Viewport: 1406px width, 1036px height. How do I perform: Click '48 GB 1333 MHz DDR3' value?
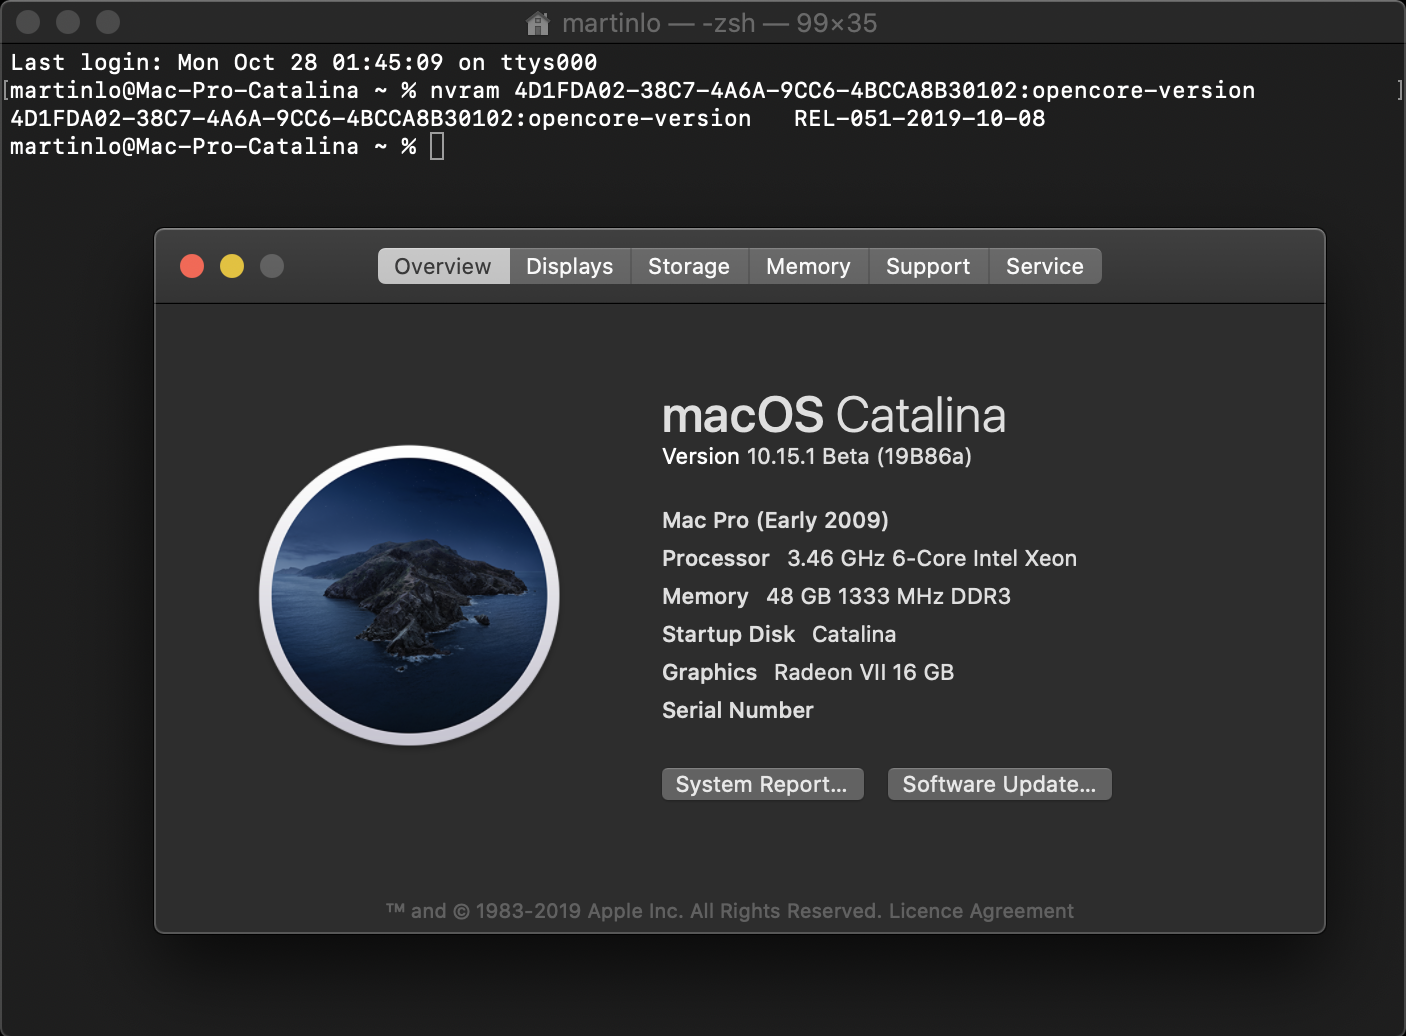tap(888, 596)
